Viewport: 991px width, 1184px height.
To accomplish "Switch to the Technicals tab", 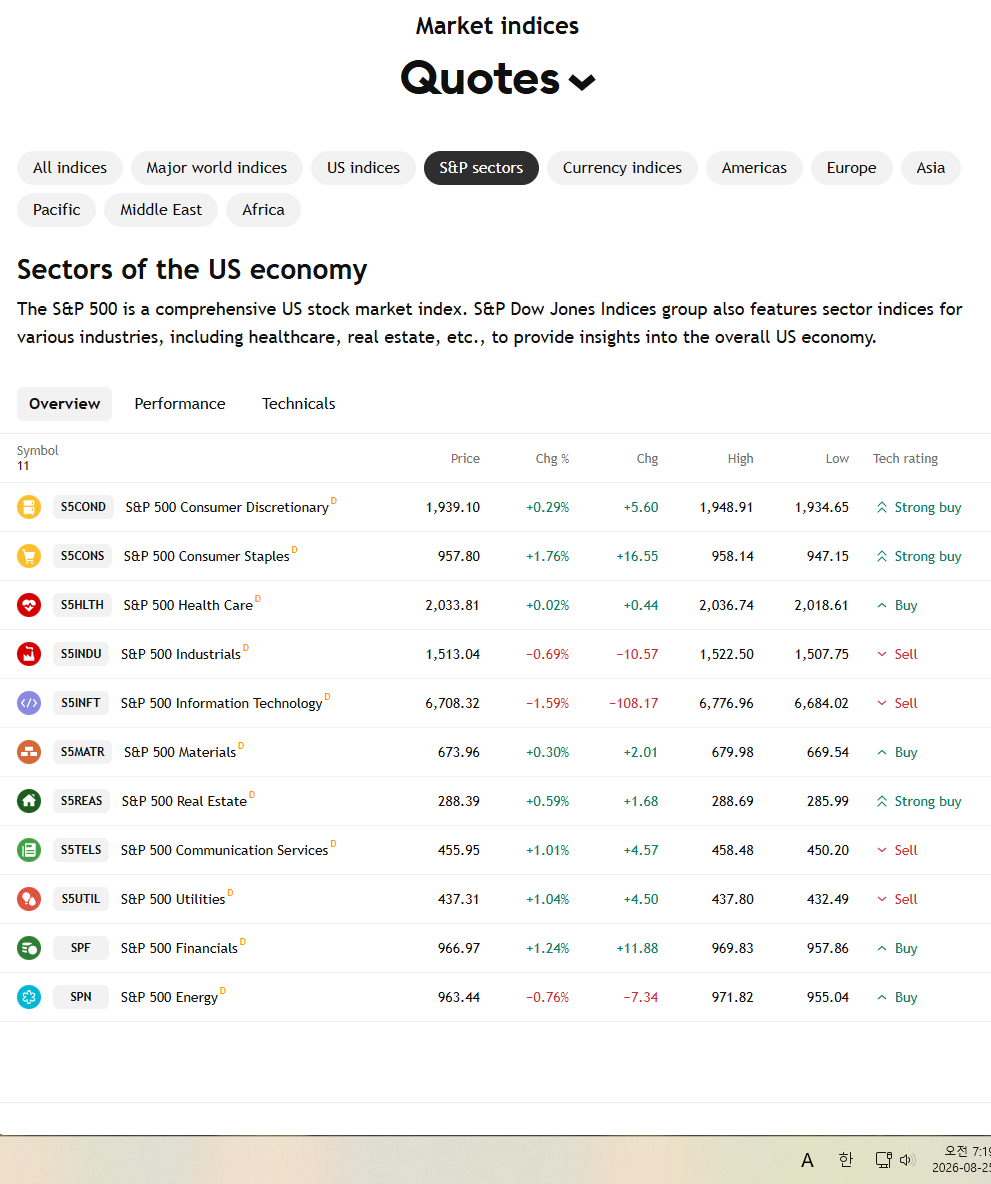I will pos(298,404).
